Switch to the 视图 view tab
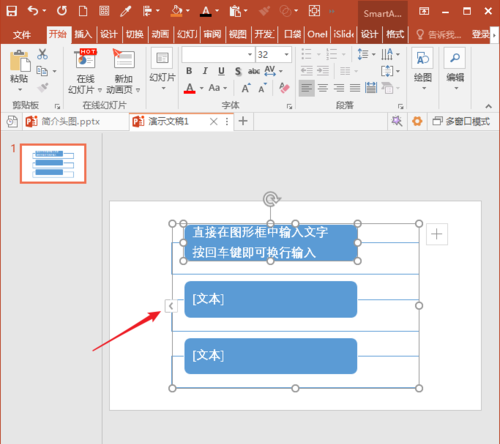Image resolution: width=500 pixels, height=444 pixels. pos(238,34)
